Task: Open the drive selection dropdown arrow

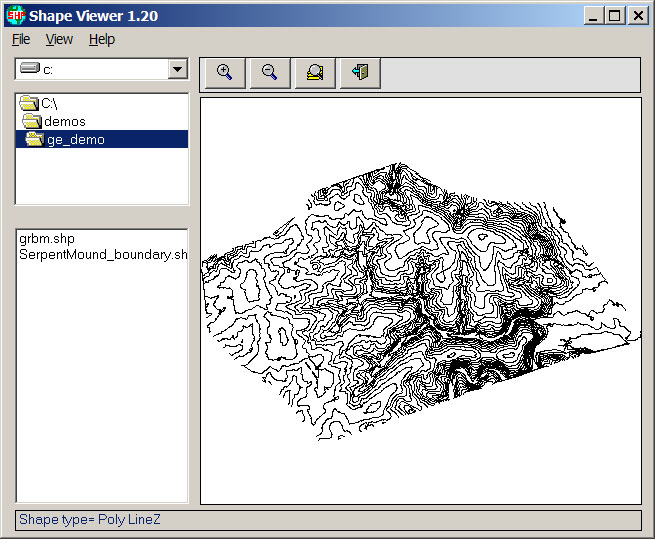Action: click(178, 69)
